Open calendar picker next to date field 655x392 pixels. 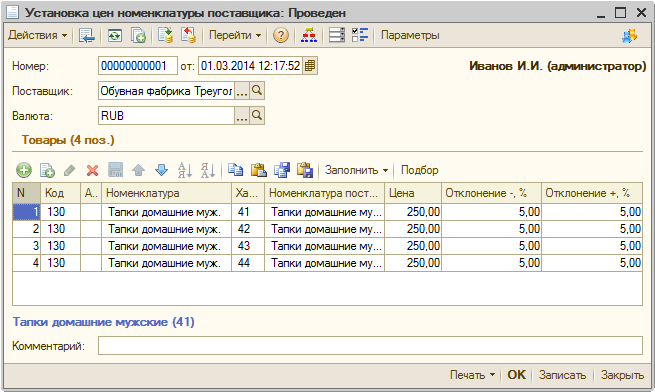310,66
